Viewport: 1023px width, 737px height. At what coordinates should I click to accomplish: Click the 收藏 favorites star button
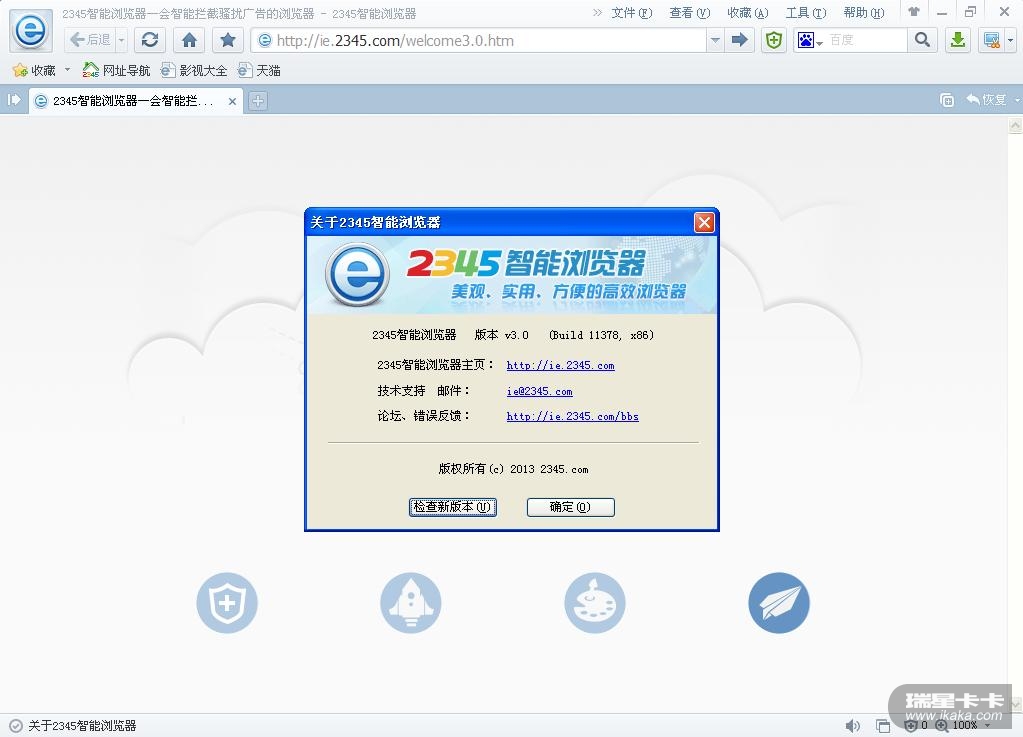coord(34,70)
